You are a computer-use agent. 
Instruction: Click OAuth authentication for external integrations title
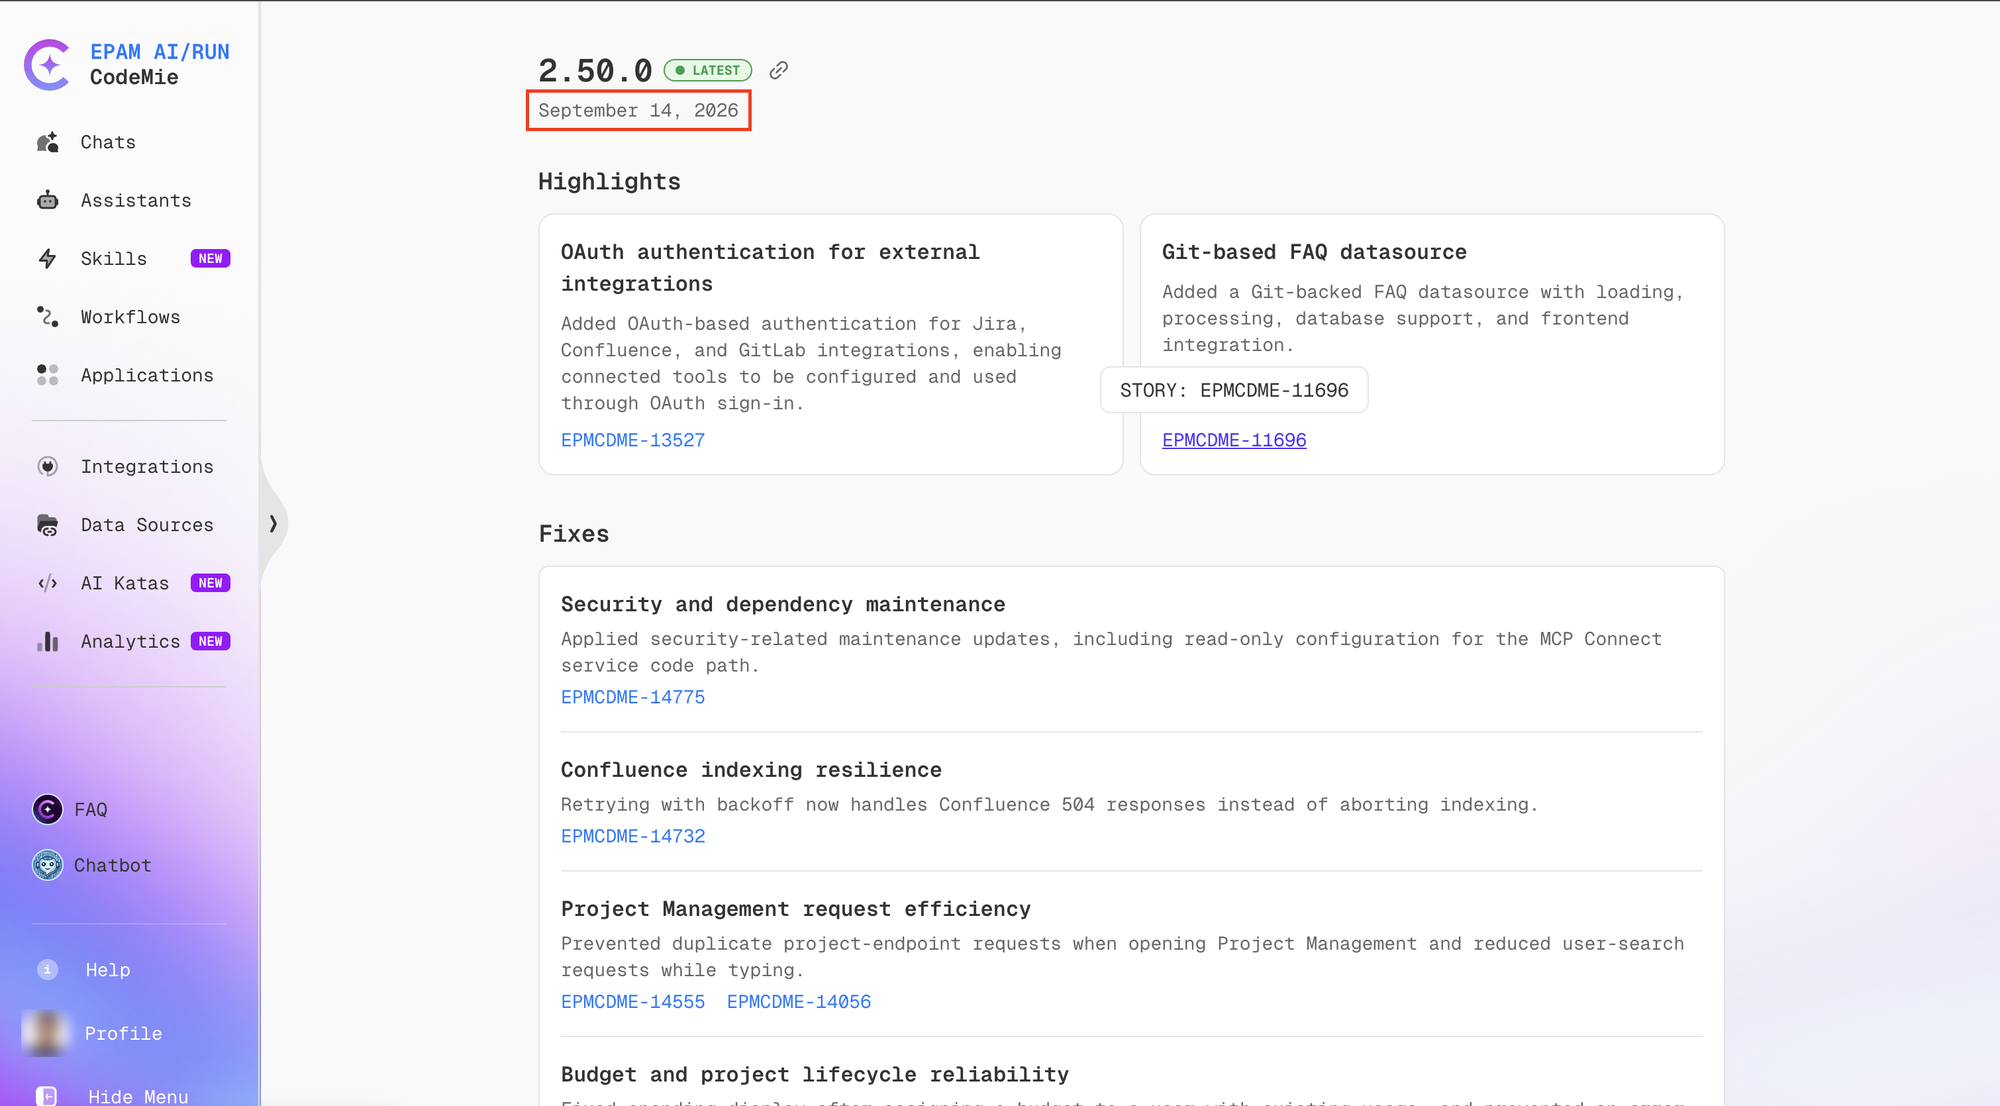[x=770, y=268]
